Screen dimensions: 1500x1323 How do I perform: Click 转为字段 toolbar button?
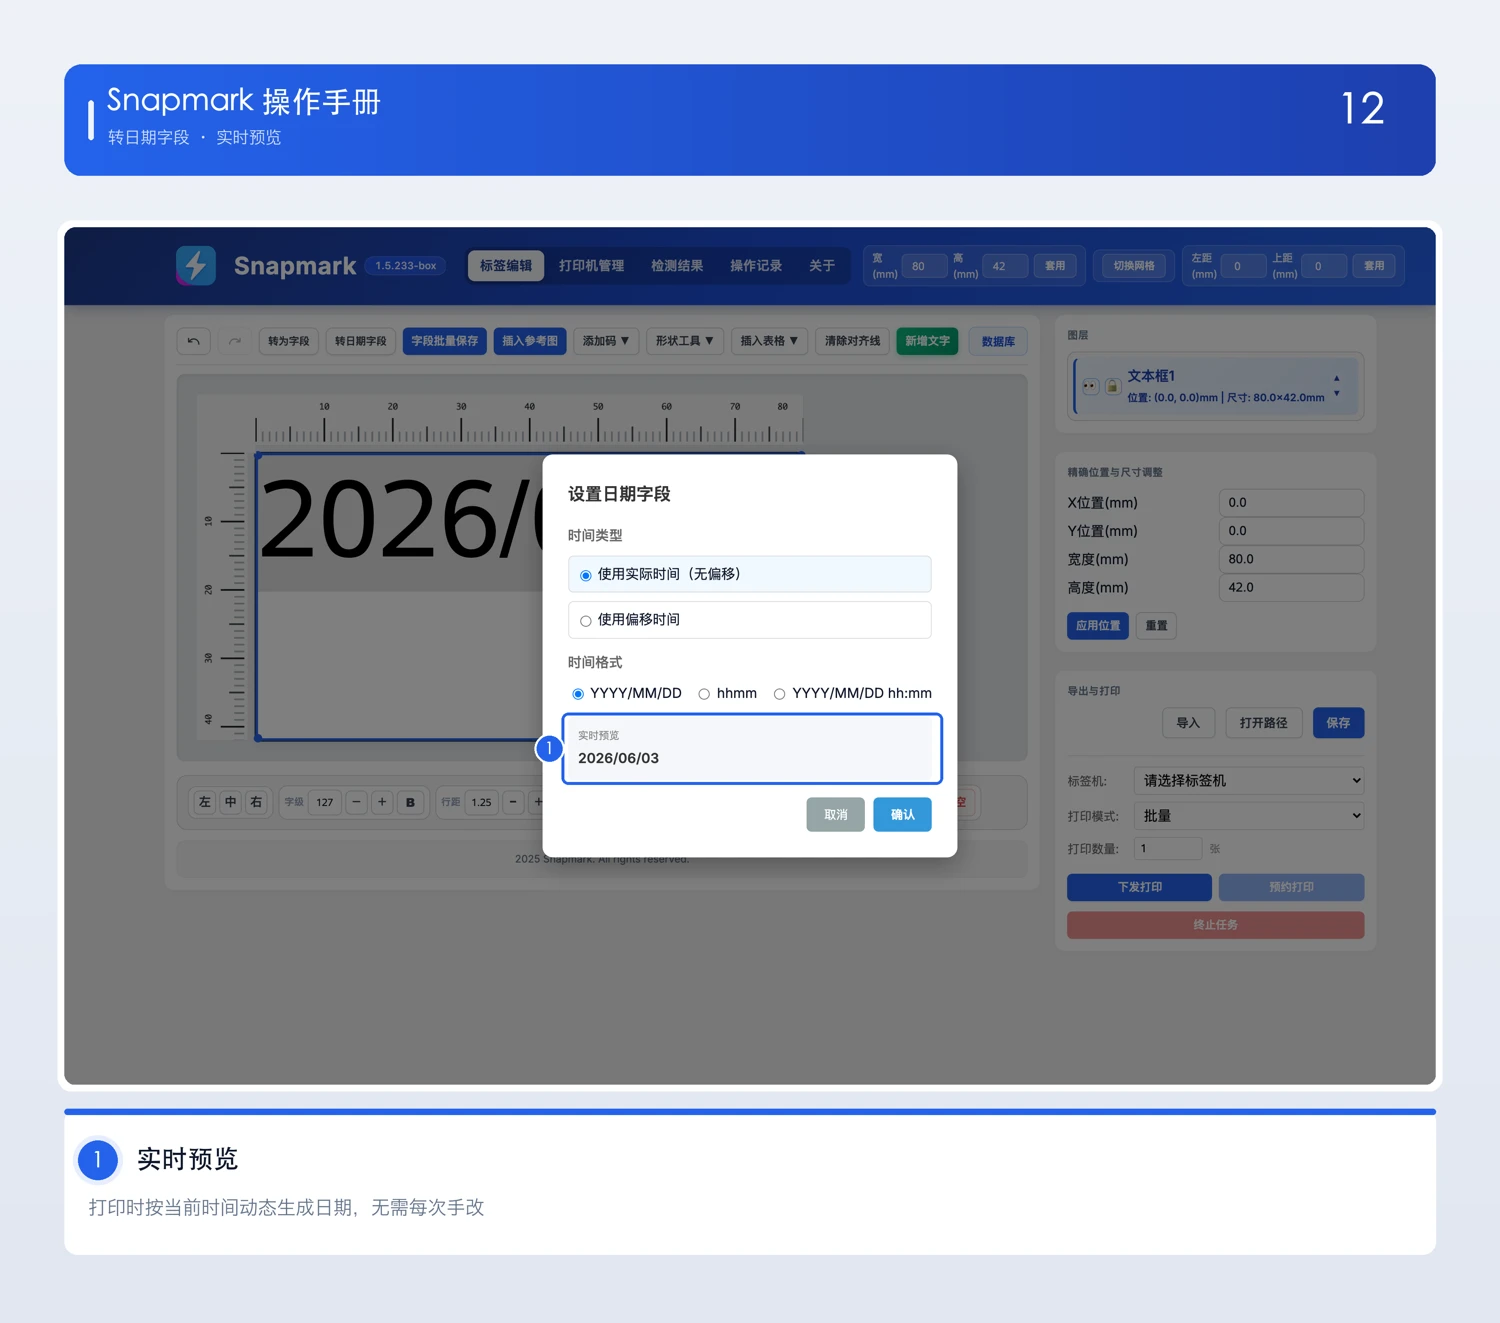click(x=288, y=341)
